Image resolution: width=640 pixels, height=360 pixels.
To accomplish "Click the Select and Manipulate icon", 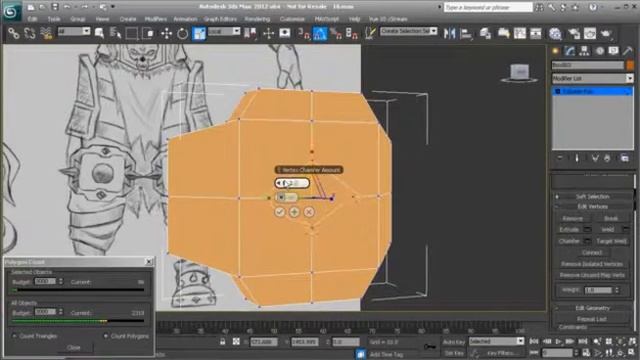I will [x=269, y=33].
